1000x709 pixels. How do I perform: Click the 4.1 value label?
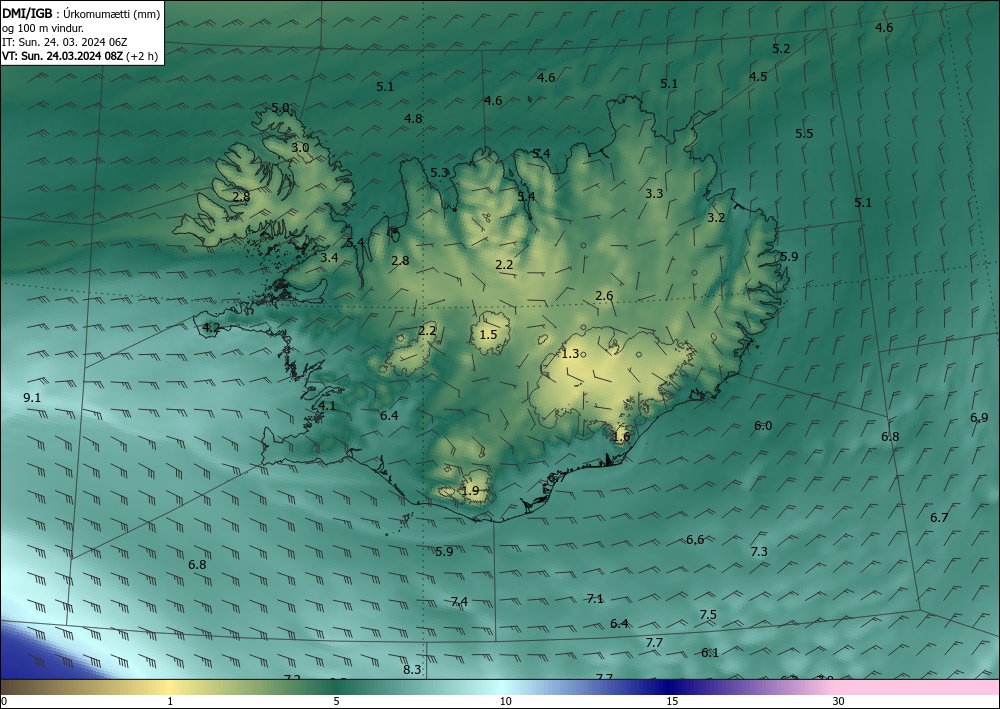click(x=327, y=406)
